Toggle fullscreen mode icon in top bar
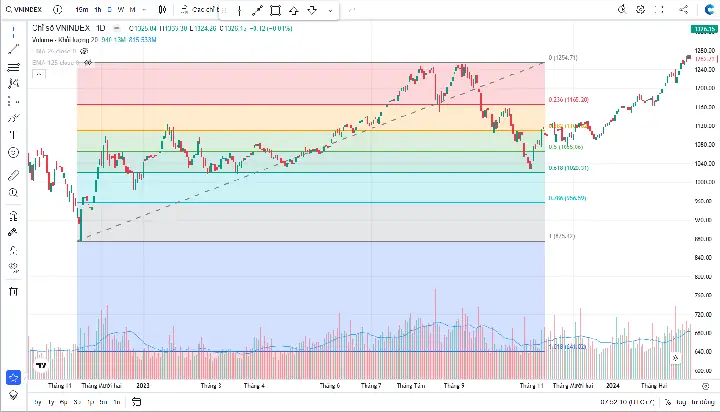The image size is (720, 412). pyautogui.click(x=659, y=9)
